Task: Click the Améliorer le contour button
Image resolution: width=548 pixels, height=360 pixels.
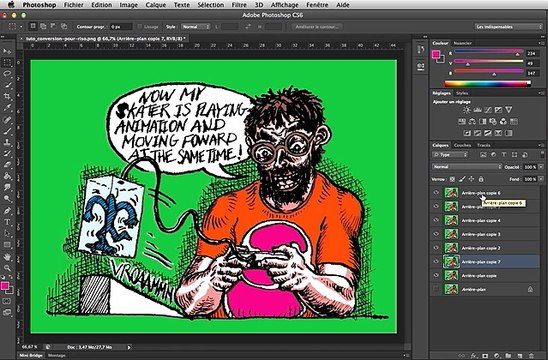Action: point(317,27)
